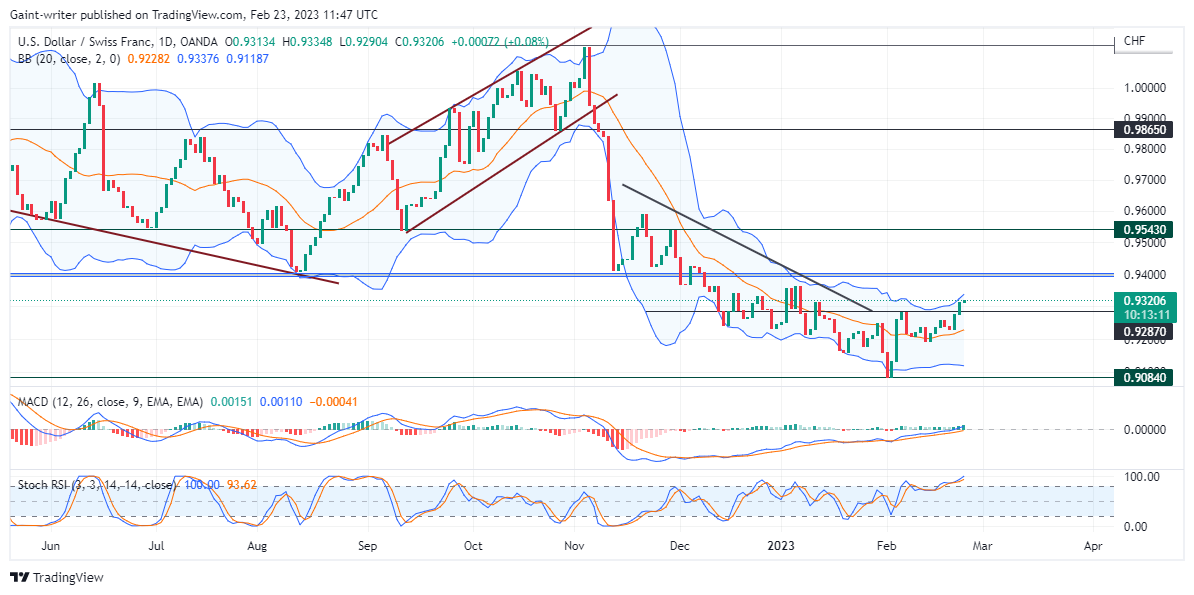Click the 0.90840 price level tag
Viewport: 1194px width, 595px height.
pos(1140,378)
